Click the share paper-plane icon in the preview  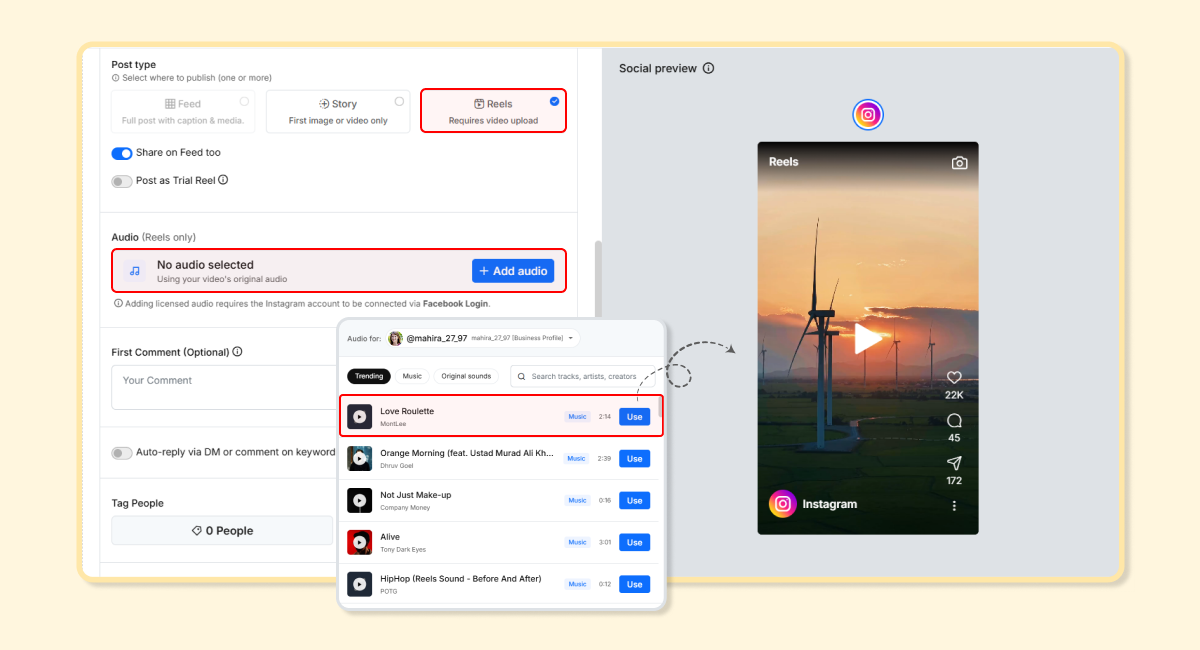[x=954, y=463]
